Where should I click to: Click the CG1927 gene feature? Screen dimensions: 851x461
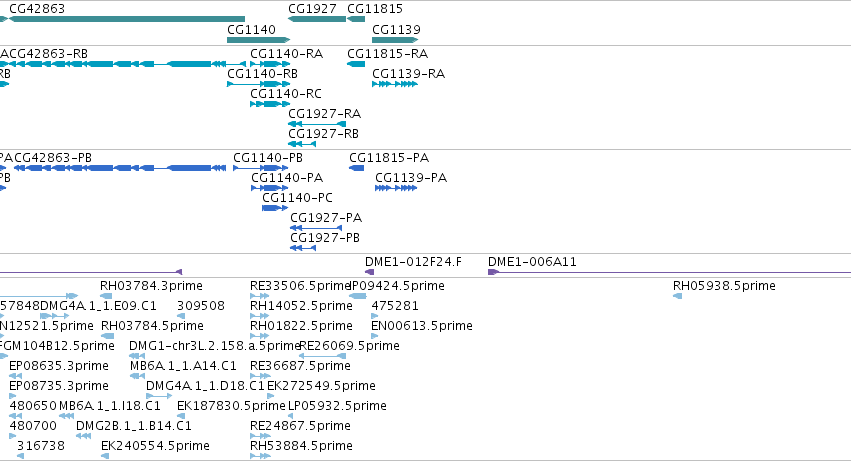[x=317, y=19]
